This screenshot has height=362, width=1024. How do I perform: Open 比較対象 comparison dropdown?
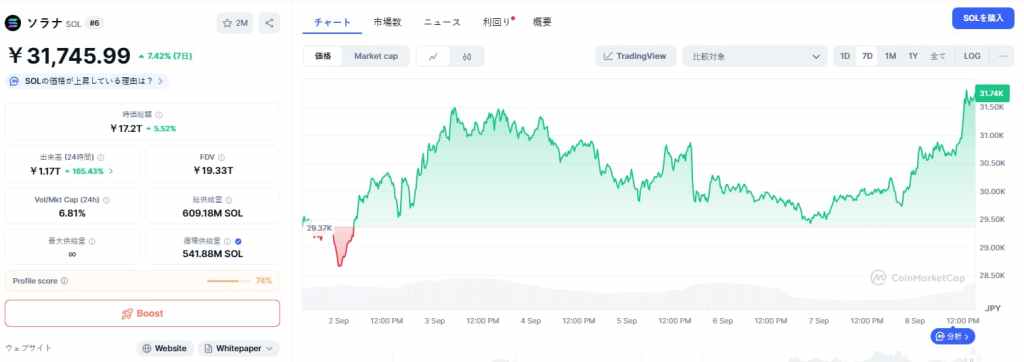coord(754,56)
